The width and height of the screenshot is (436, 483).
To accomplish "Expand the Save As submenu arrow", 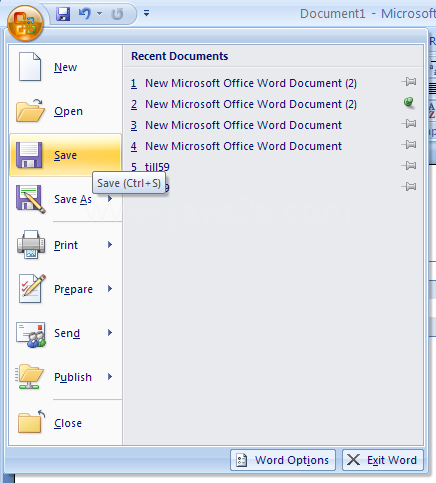I will [110, 199].
